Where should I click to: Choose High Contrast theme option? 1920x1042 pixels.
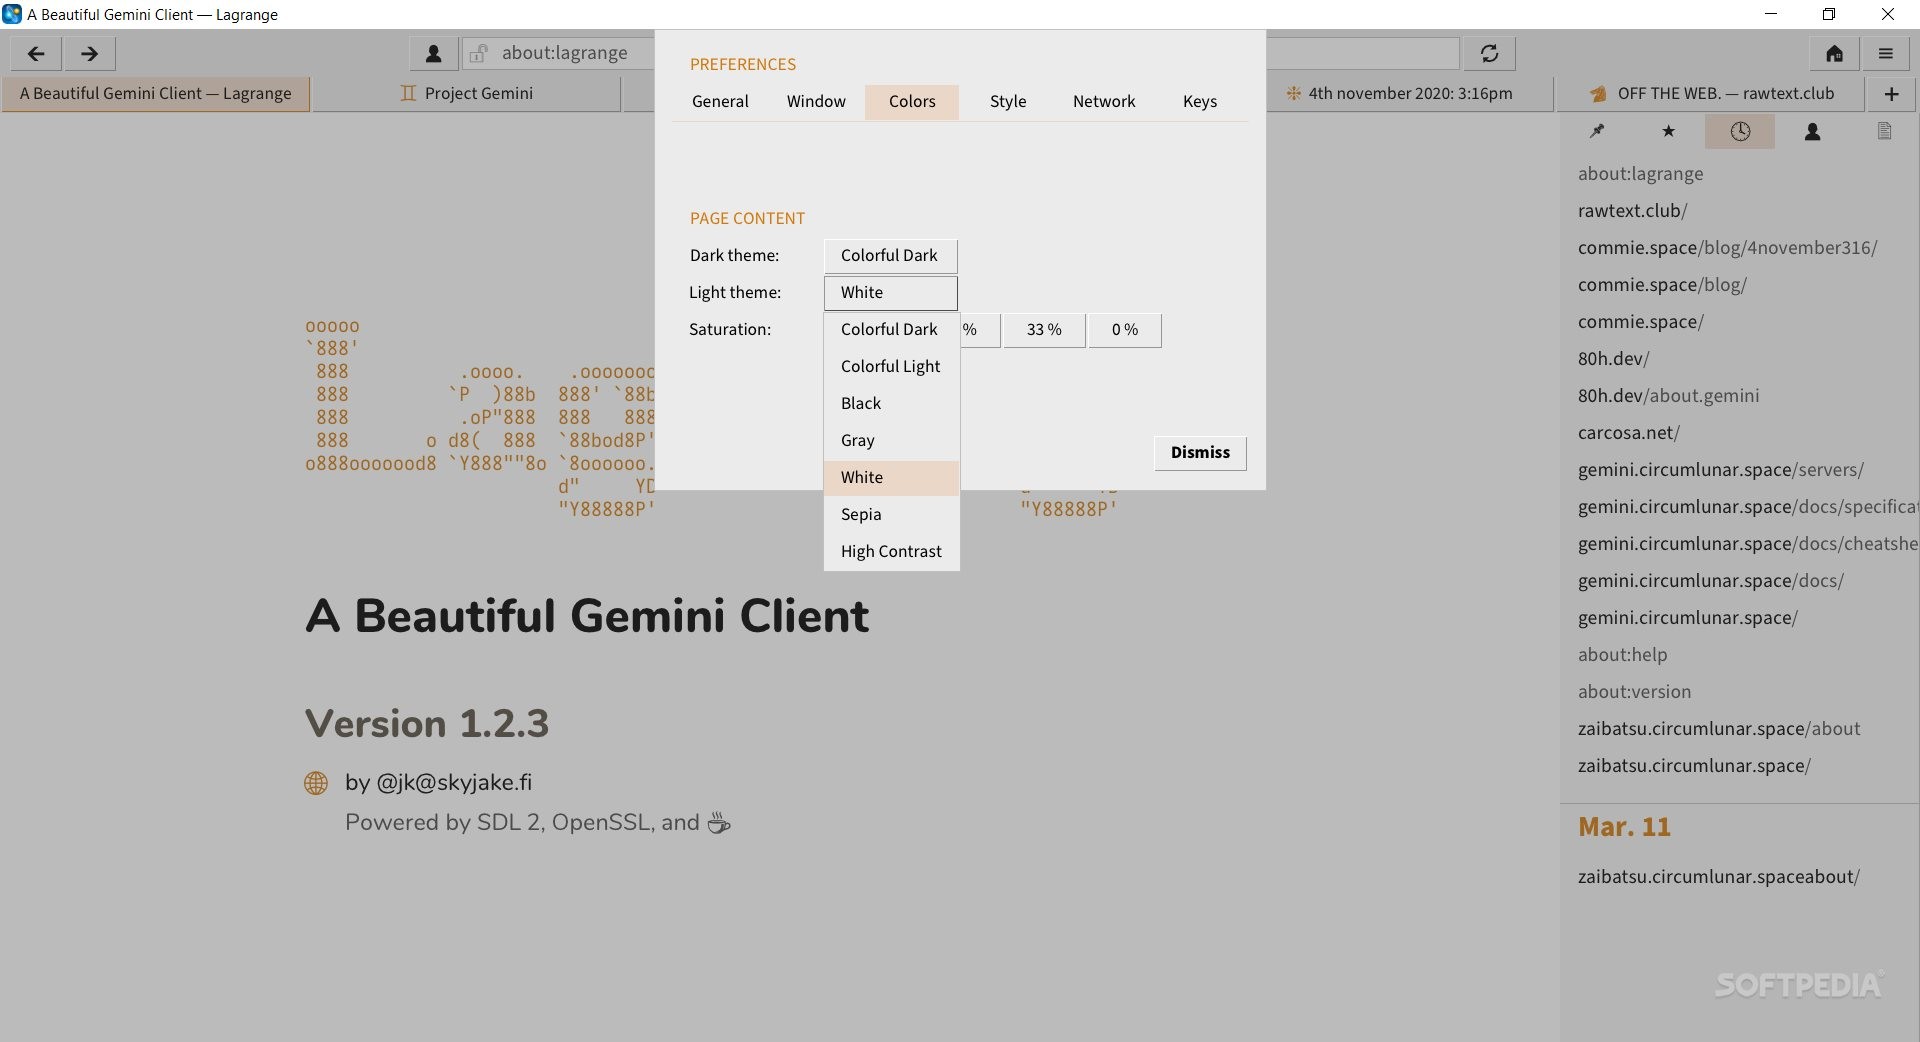pyautogui.click(x=891, y=552)
